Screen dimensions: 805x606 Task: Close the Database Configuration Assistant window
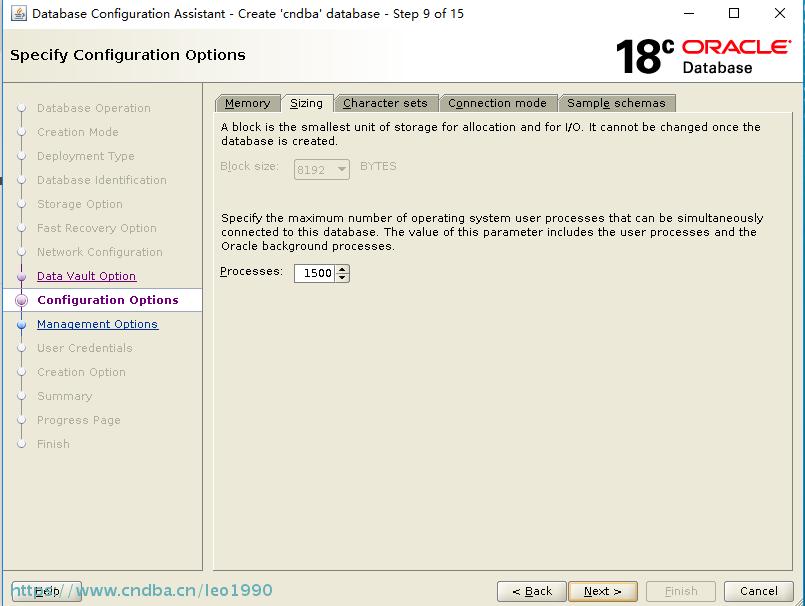point(780,13)
